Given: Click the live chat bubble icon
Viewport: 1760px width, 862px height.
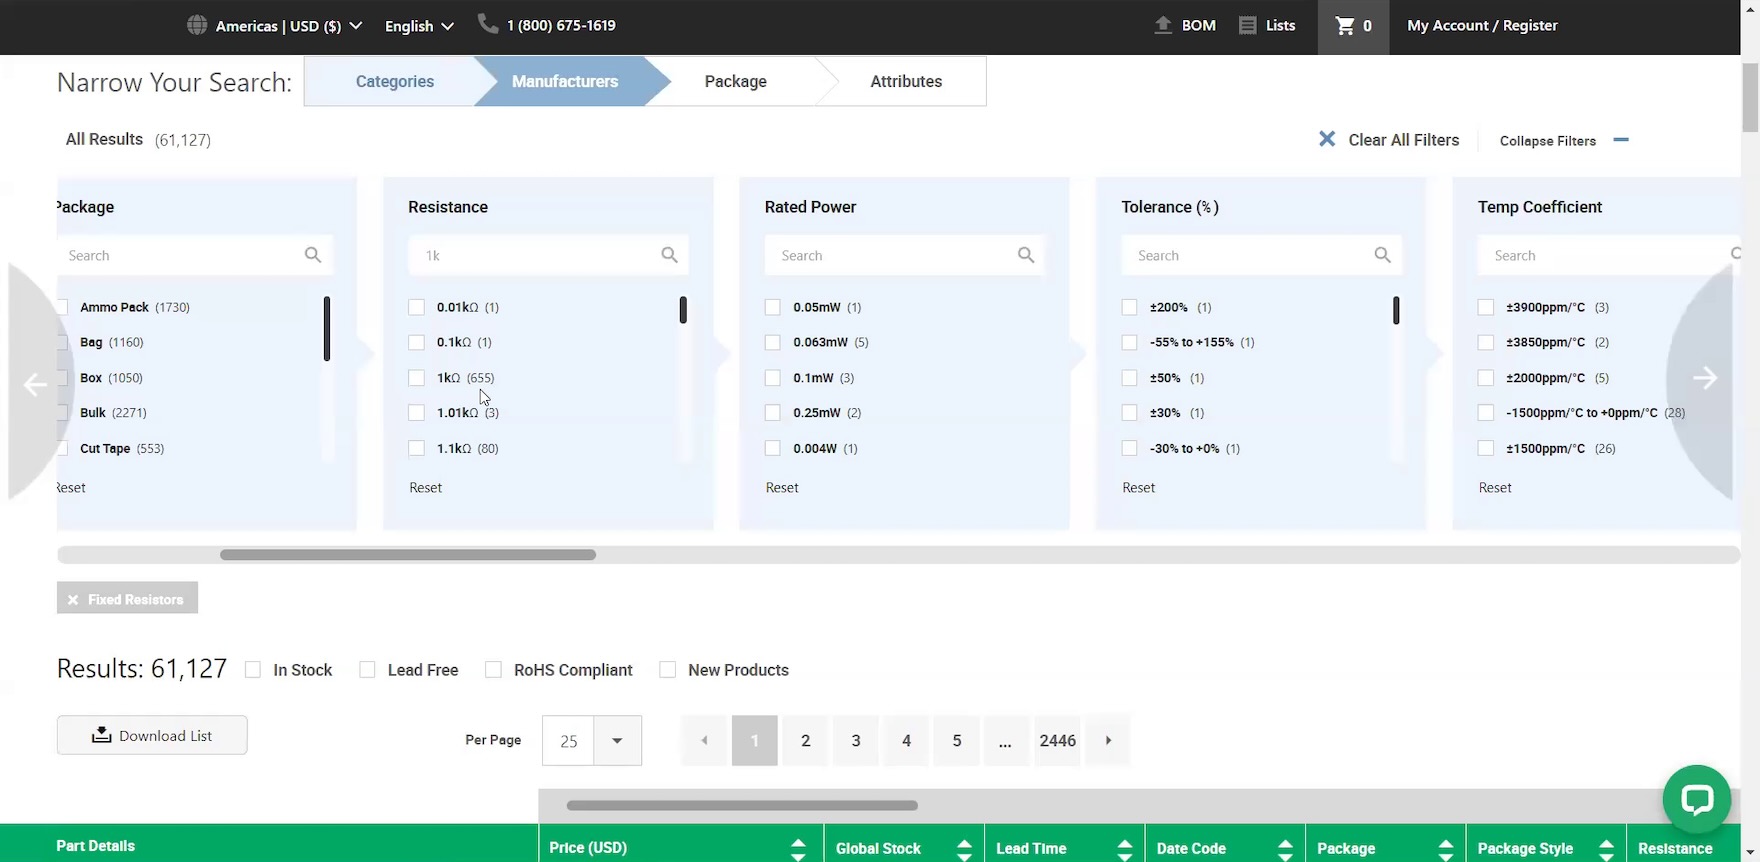Looking at the screenshot, I should 1696,799.
